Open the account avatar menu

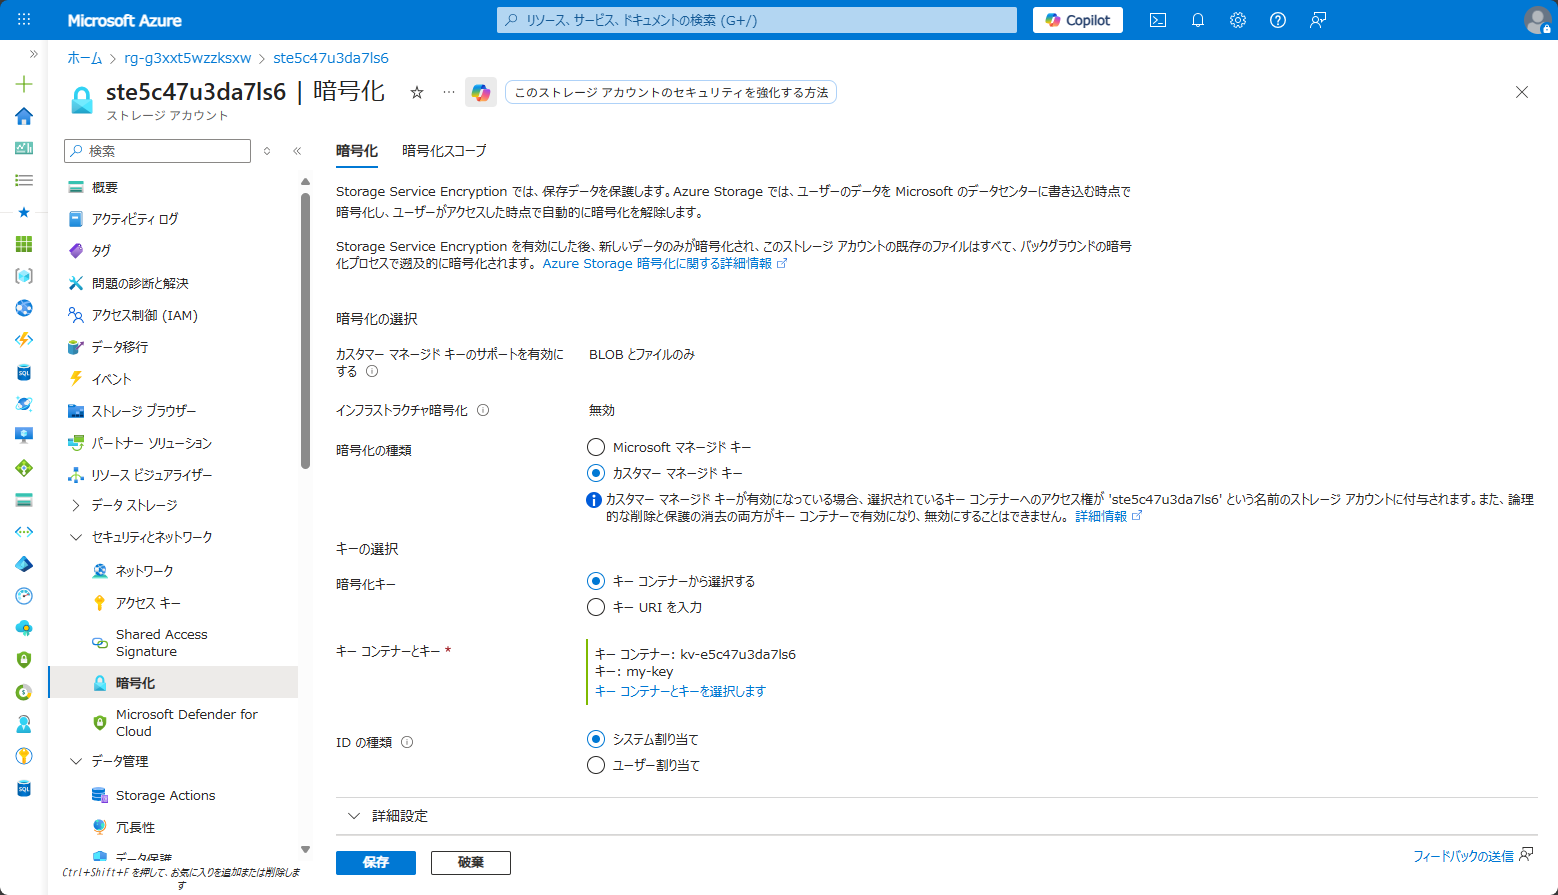1536,20
